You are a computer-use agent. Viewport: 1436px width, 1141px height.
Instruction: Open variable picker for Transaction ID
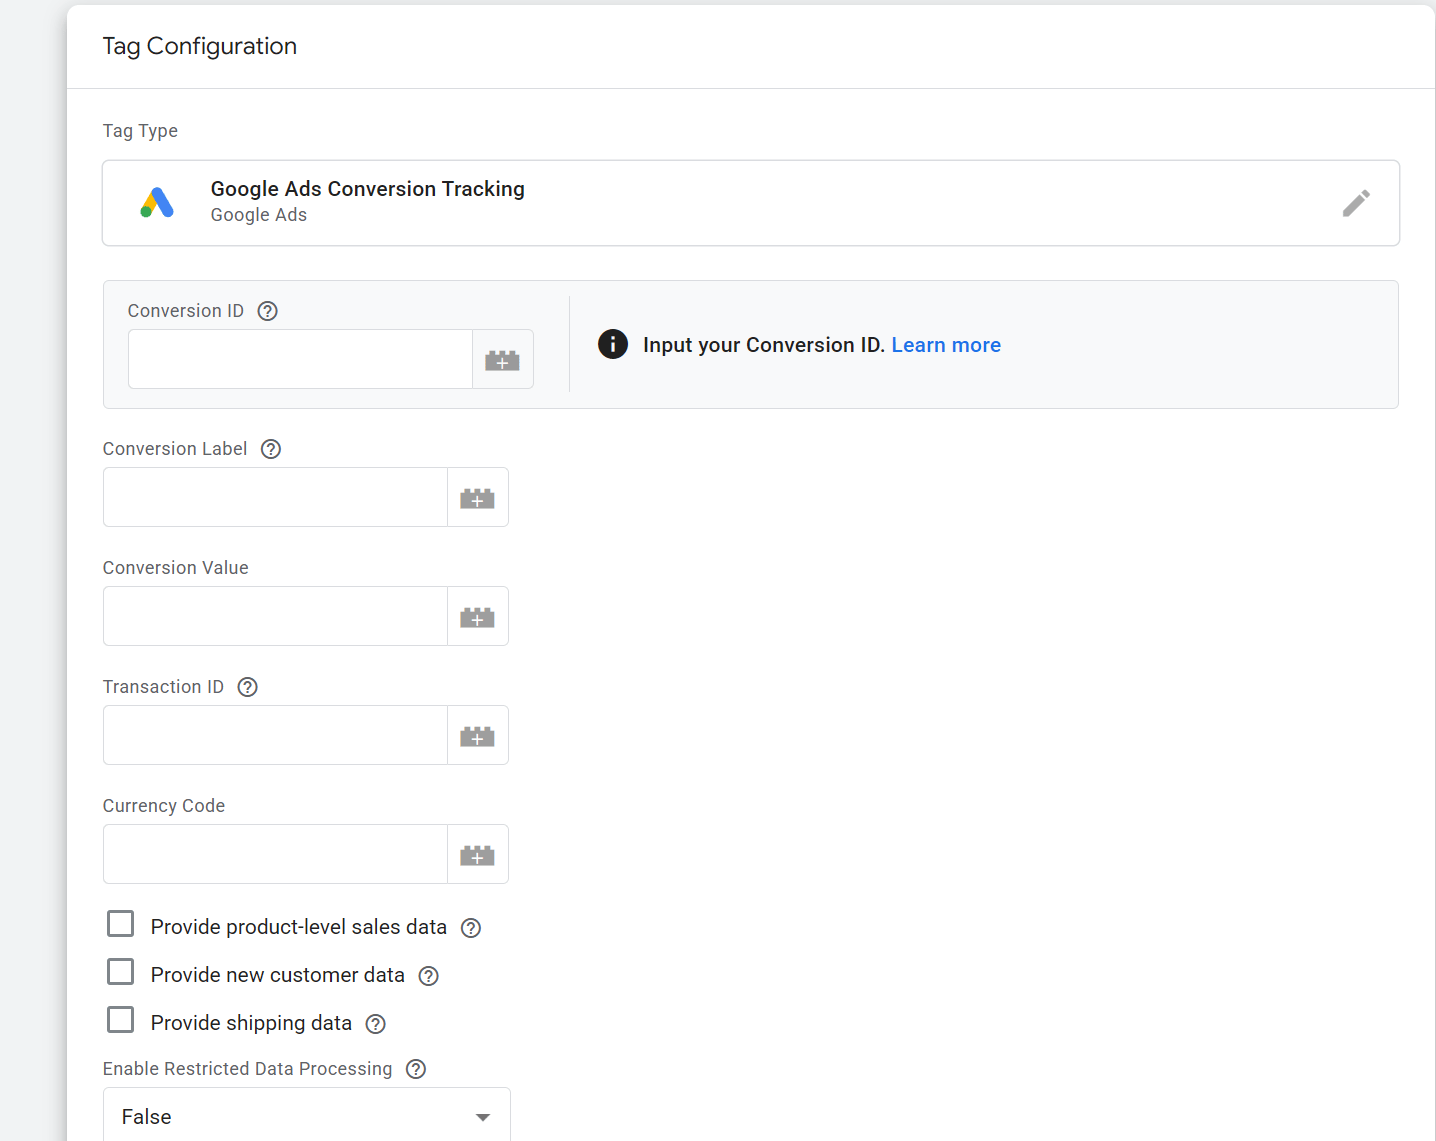477,736
